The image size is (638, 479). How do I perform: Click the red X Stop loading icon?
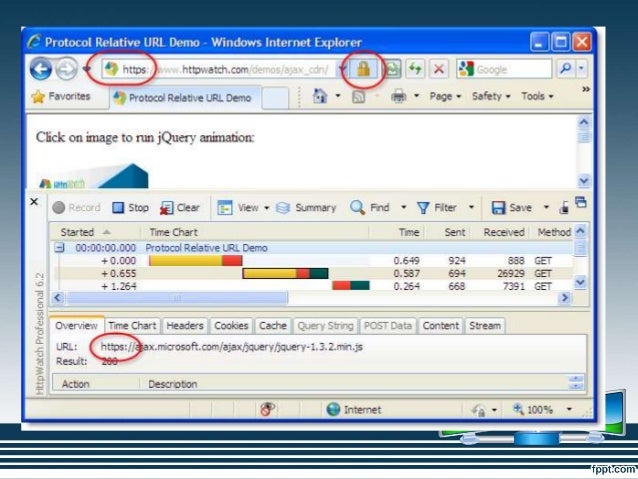point(439,69)
